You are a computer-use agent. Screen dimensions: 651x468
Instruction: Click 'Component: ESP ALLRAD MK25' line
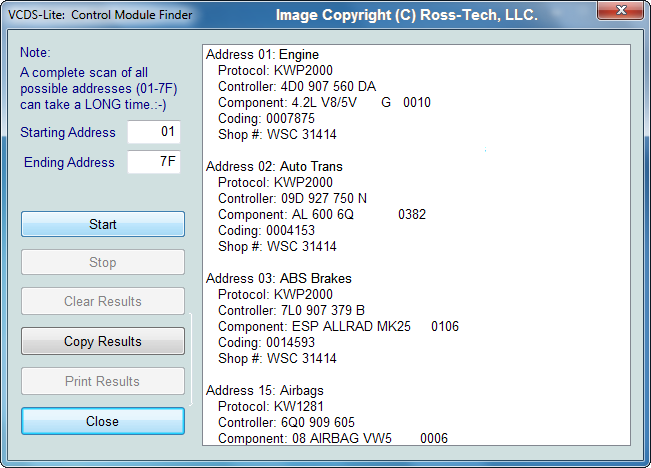tap(338, 326)
